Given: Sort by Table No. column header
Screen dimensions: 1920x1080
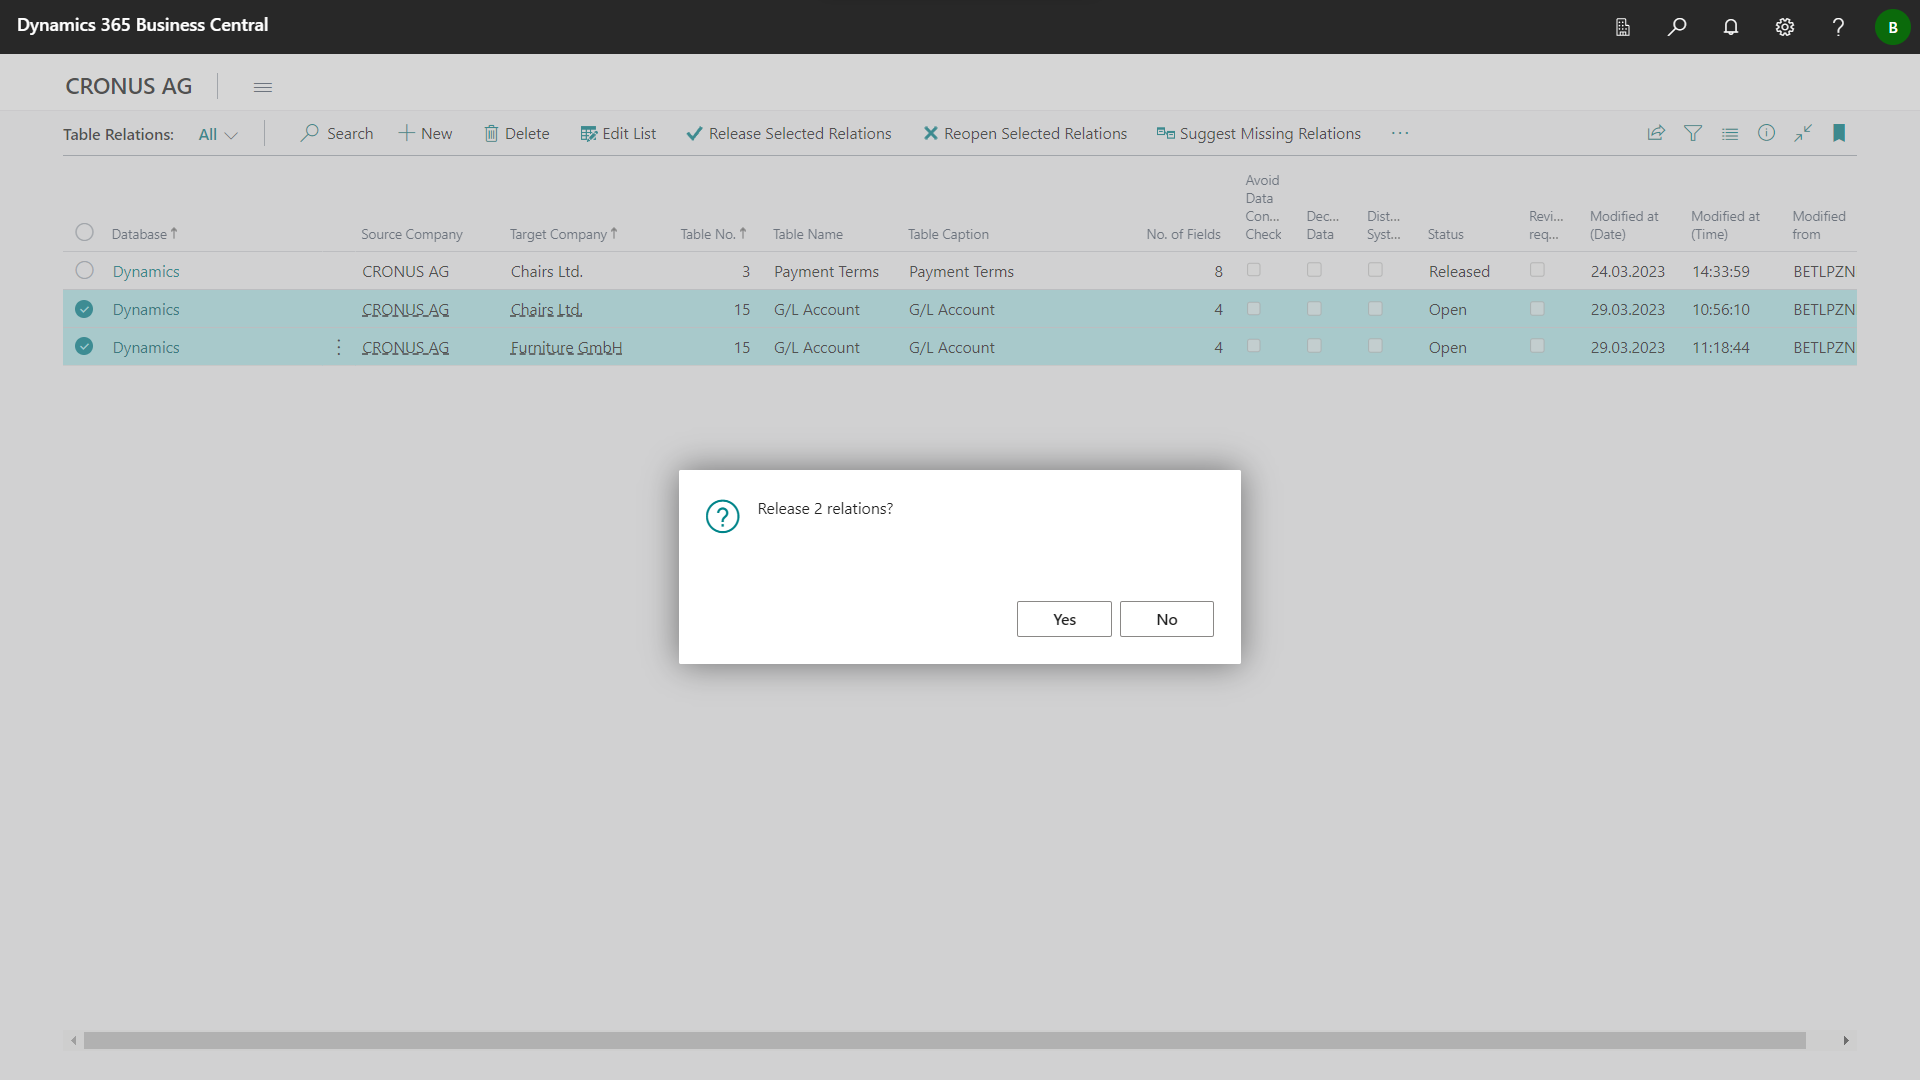Looking at the screenshot, I should (713, 234).
